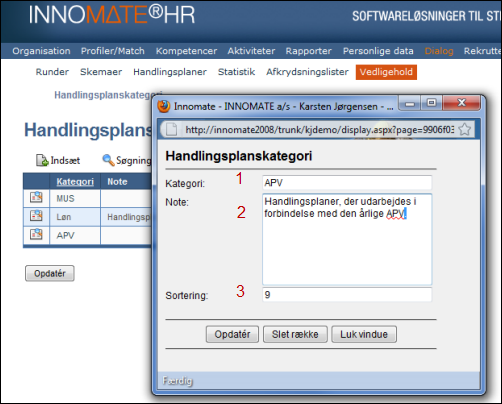This screenshot has height=404, width=502.
Task: Open edit icon for Løn row
Action: click(x=36, y=216)
